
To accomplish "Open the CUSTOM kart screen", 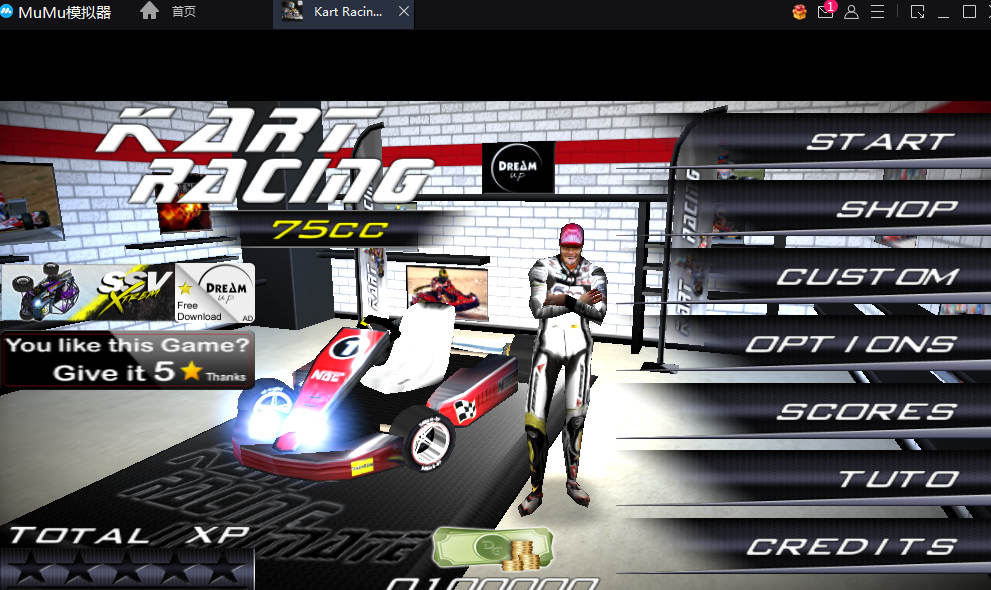I will click(866, 277).
